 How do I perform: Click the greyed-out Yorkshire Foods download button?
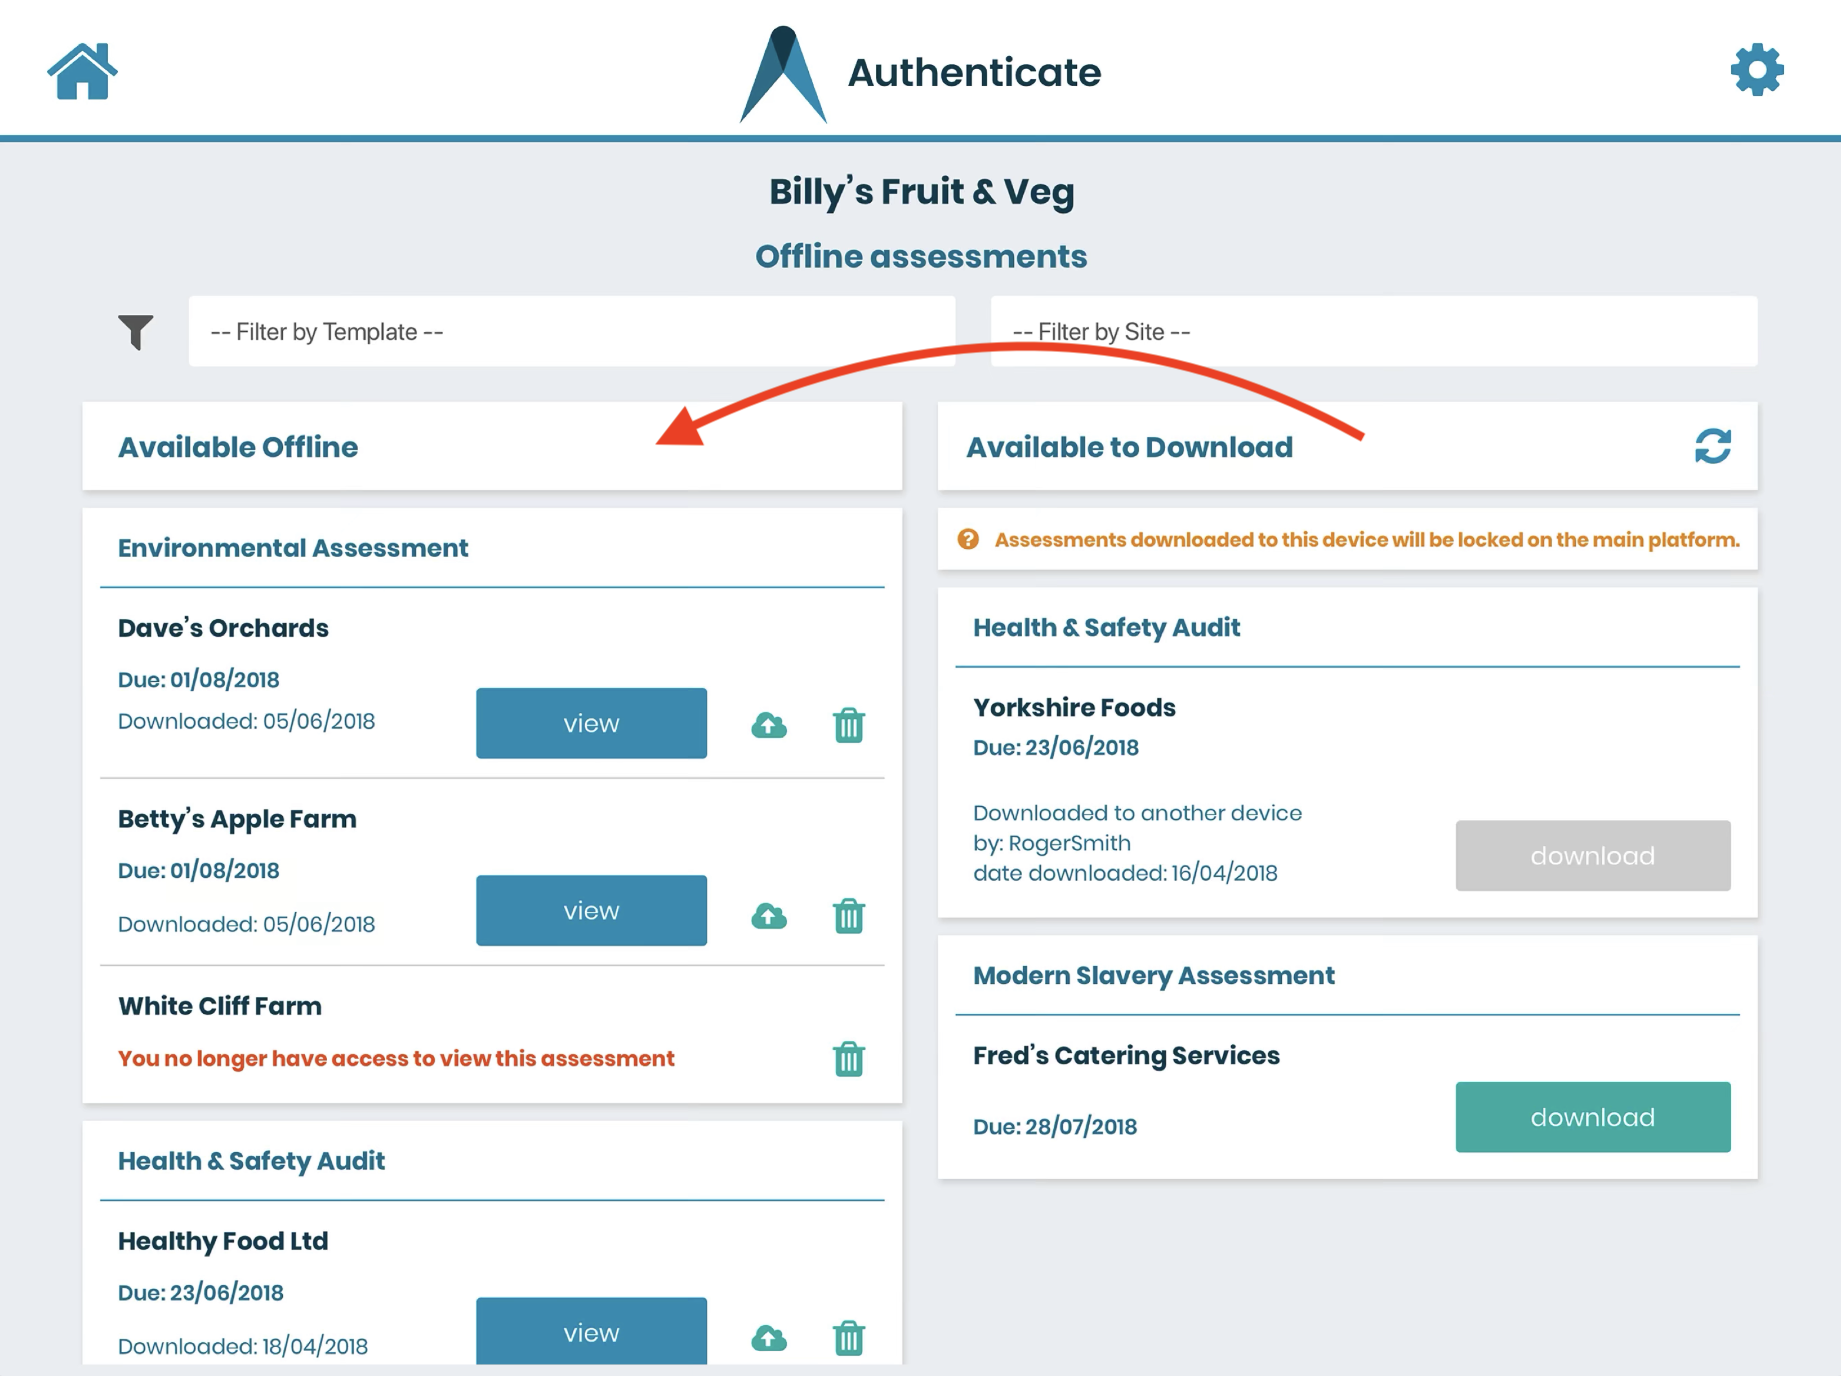click(1592, 856)
